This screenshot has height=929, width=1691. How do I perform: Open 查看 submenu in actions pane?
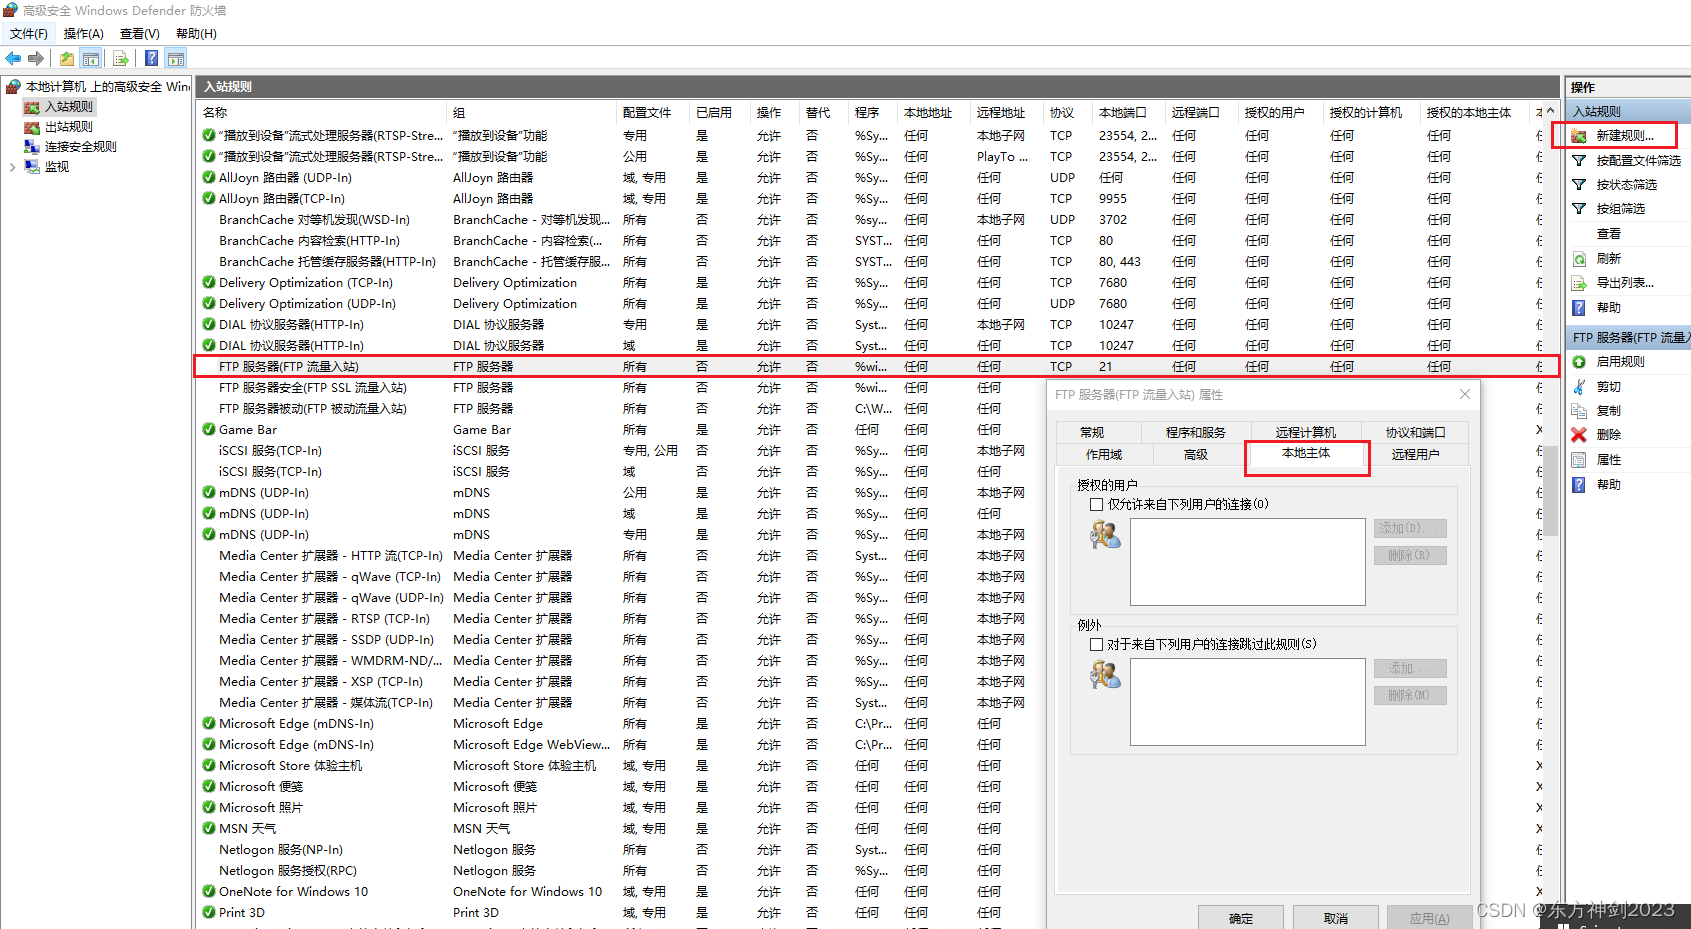[1608, 234]
